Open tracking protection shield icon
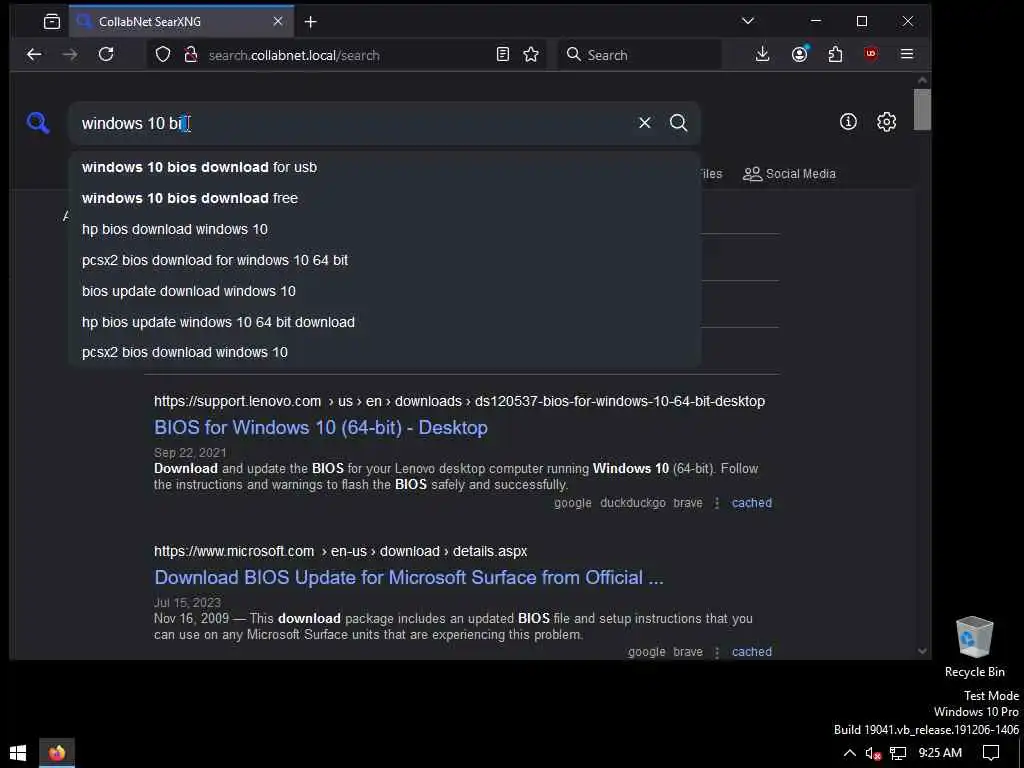The image size is (1024, 768). [163, 55]
